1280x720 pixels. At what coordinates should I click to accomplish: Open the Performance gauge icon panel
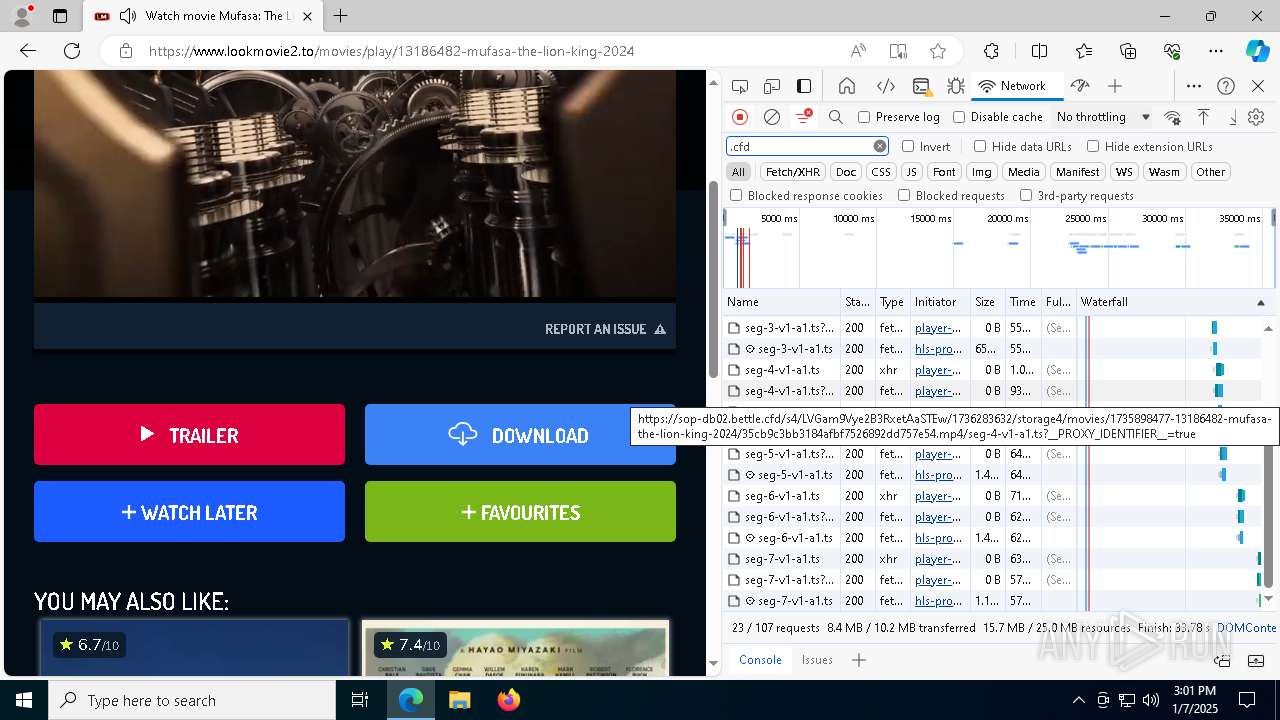coord(1079,86)
